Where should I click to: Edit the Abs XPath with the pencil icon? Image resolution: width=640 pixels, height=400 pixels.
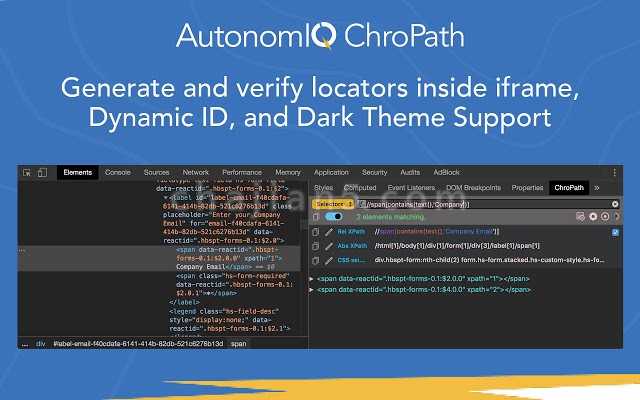(329, 247)
